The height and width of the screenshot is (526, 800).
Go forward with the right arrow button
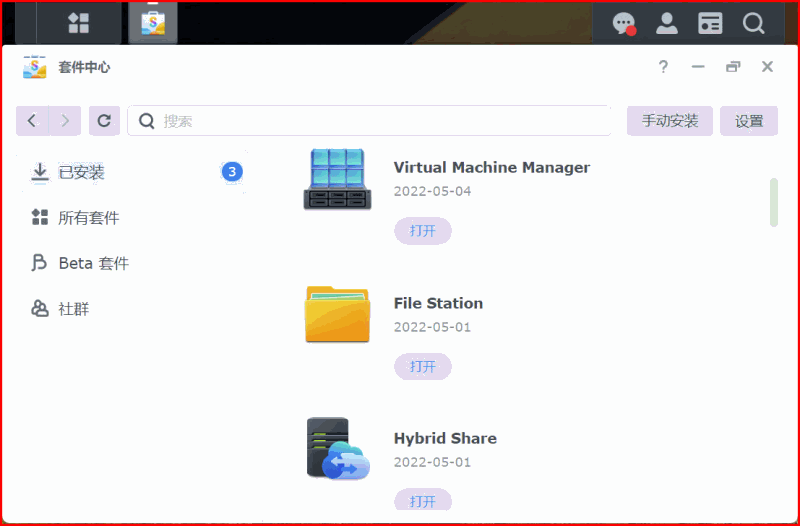65,121
